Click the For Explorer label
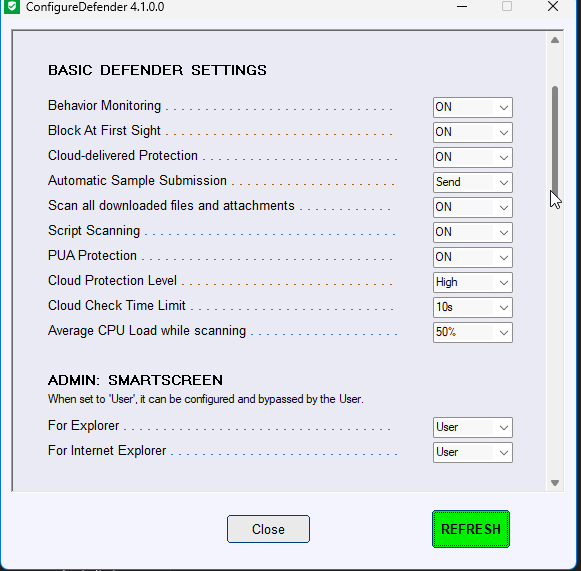The image size is (581, 571). [x=83, y=425]
